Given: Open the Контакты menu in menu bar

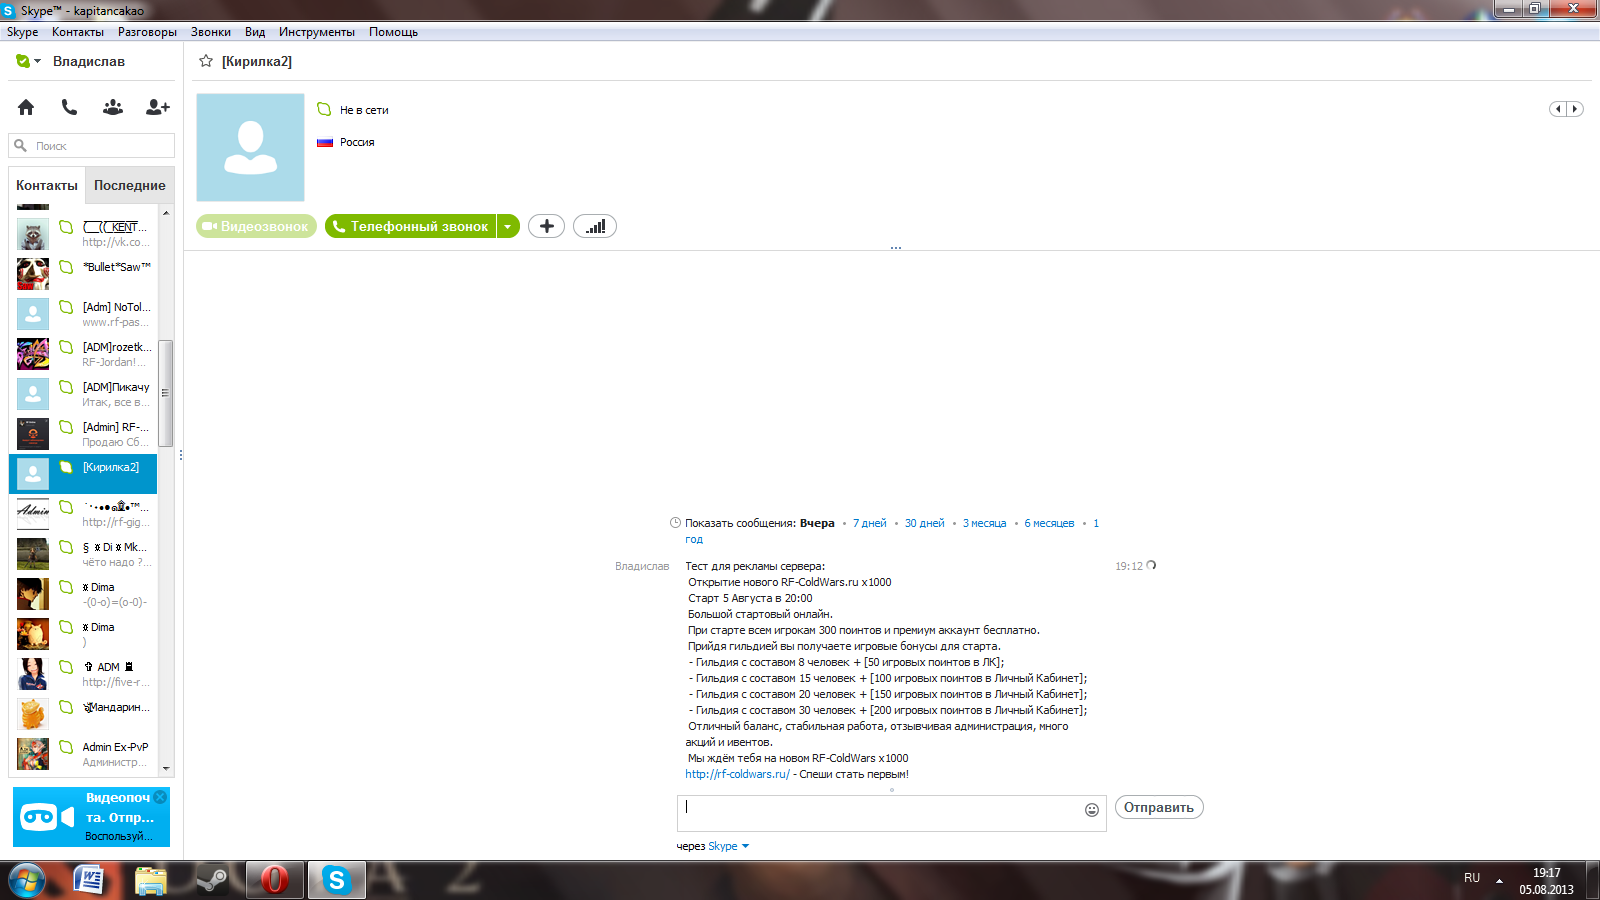Looking at the screenshot, I should tap(78, 32).
